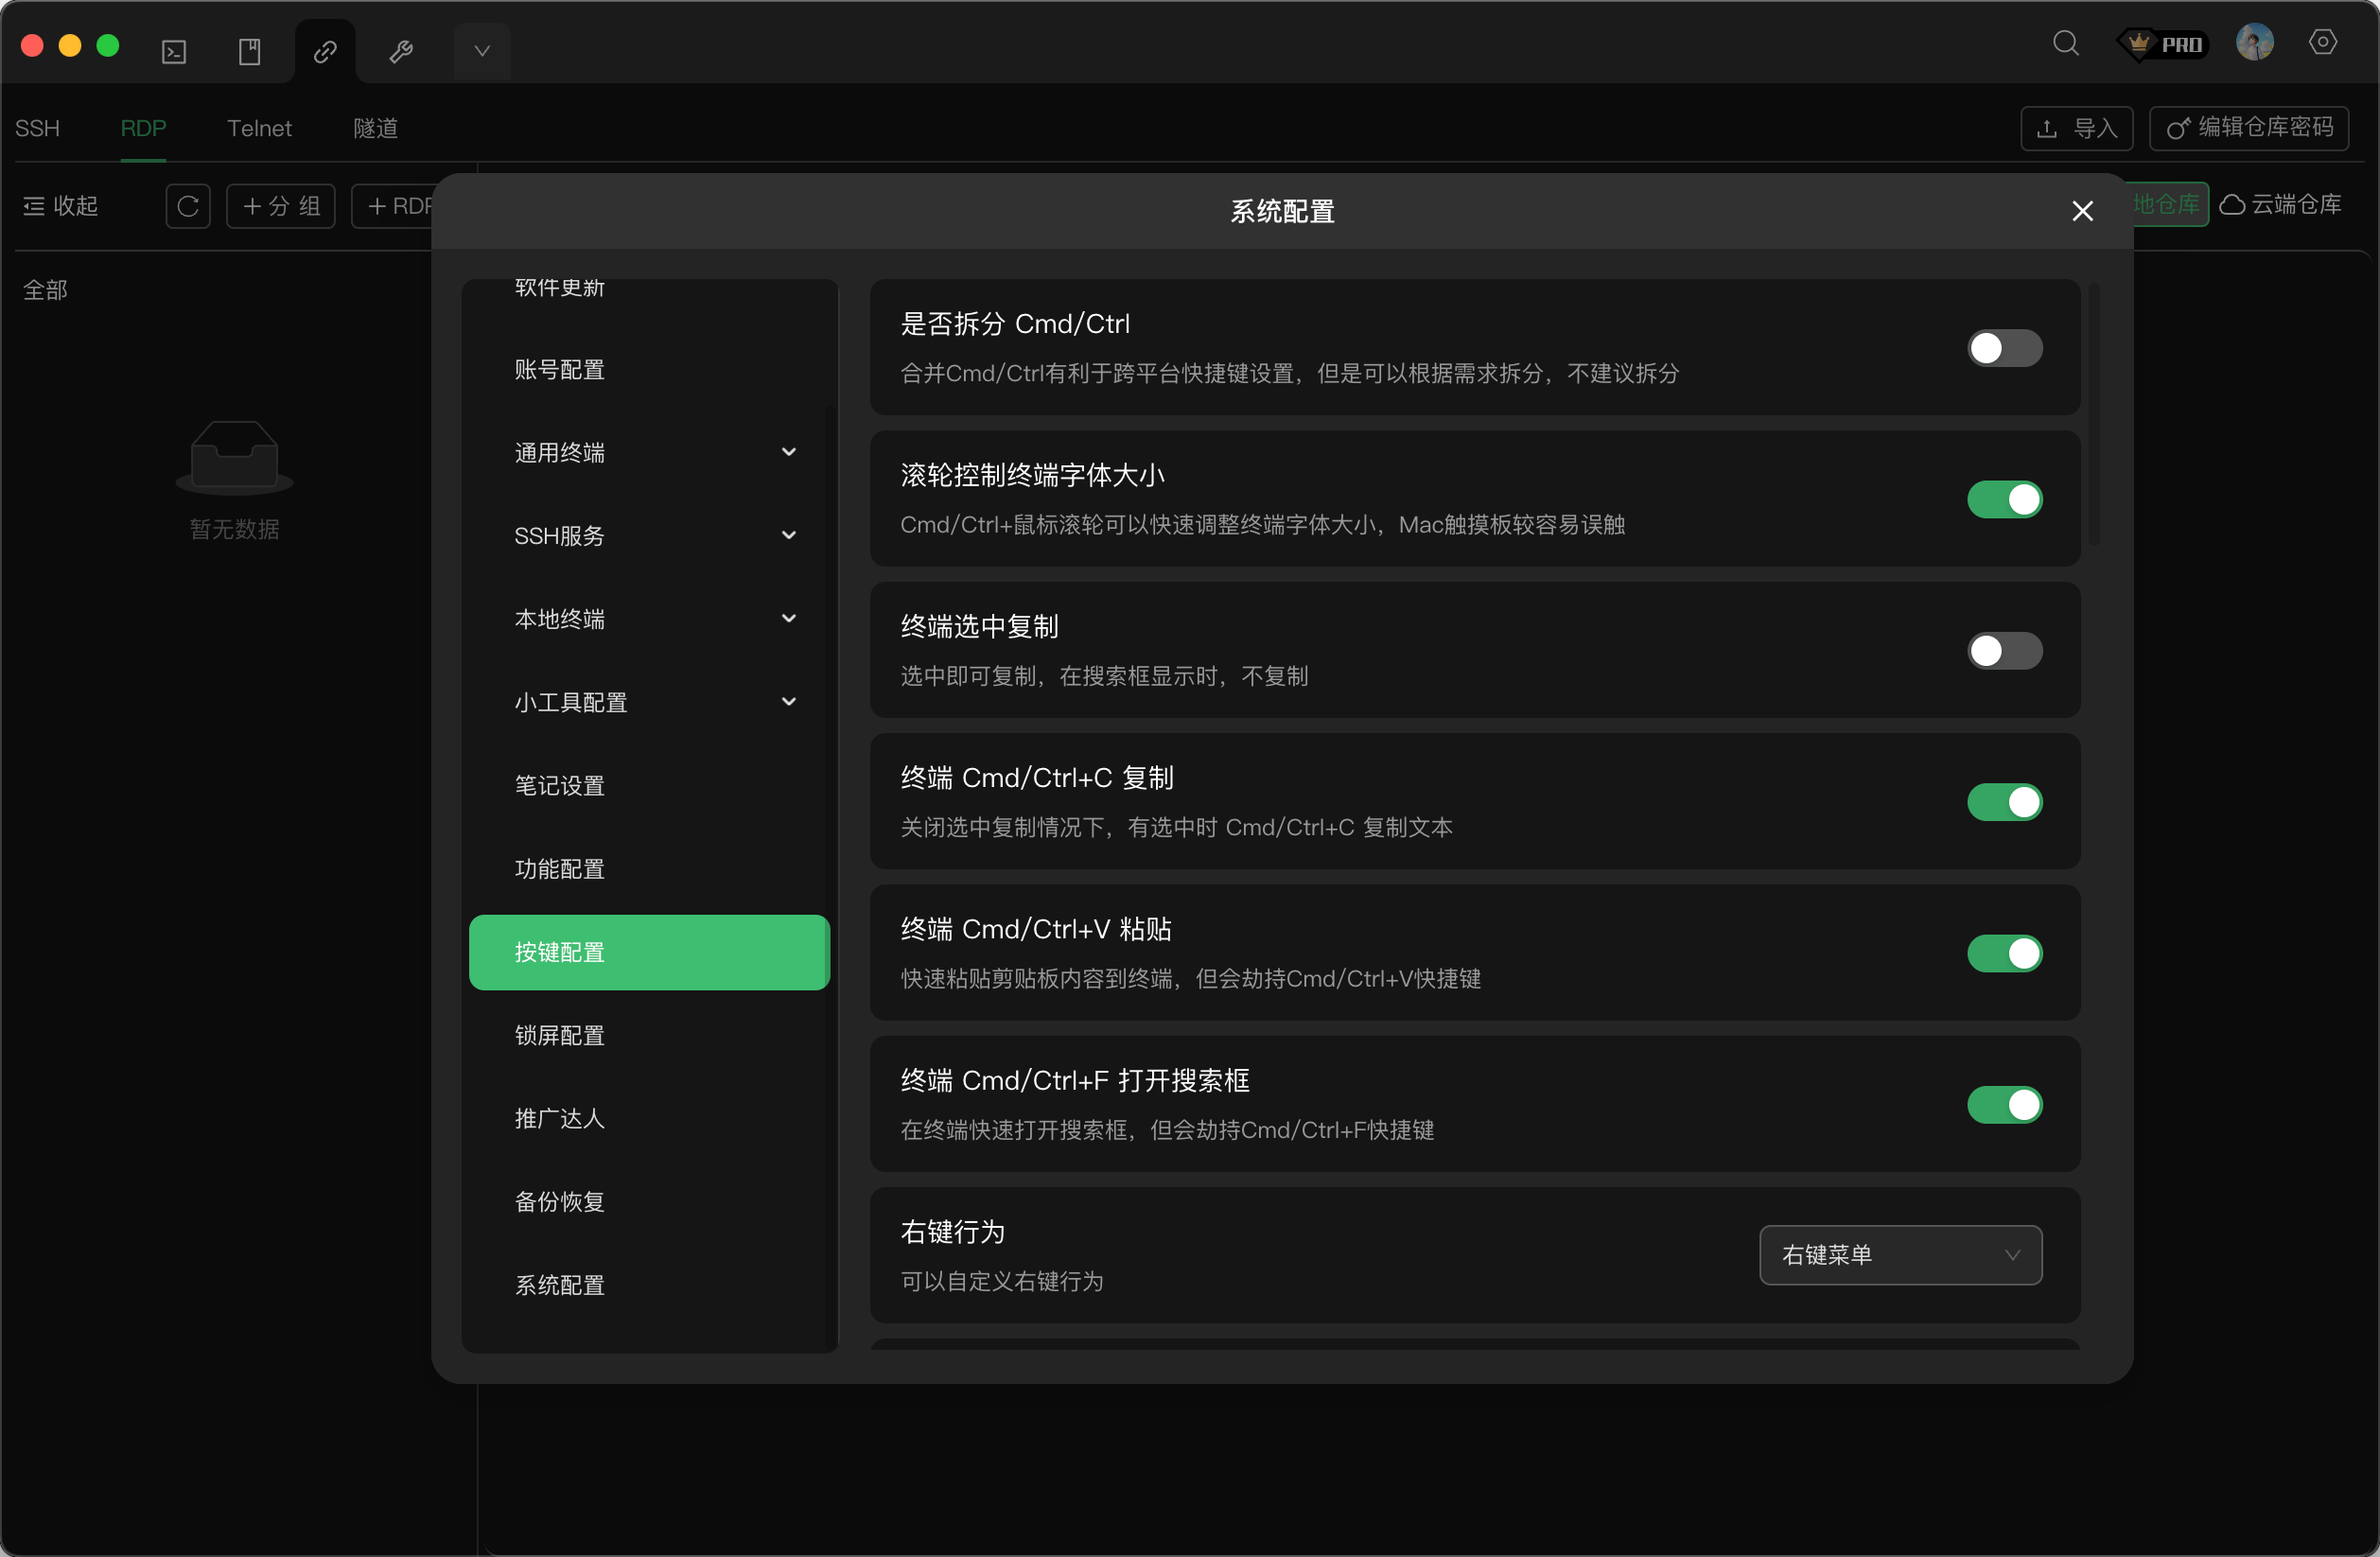Image resolution: width=2380 pixels, height=1557 pixels.
Task: Switch to the Telnet tab
Action: pyautogui.click(x=259, y=128)
